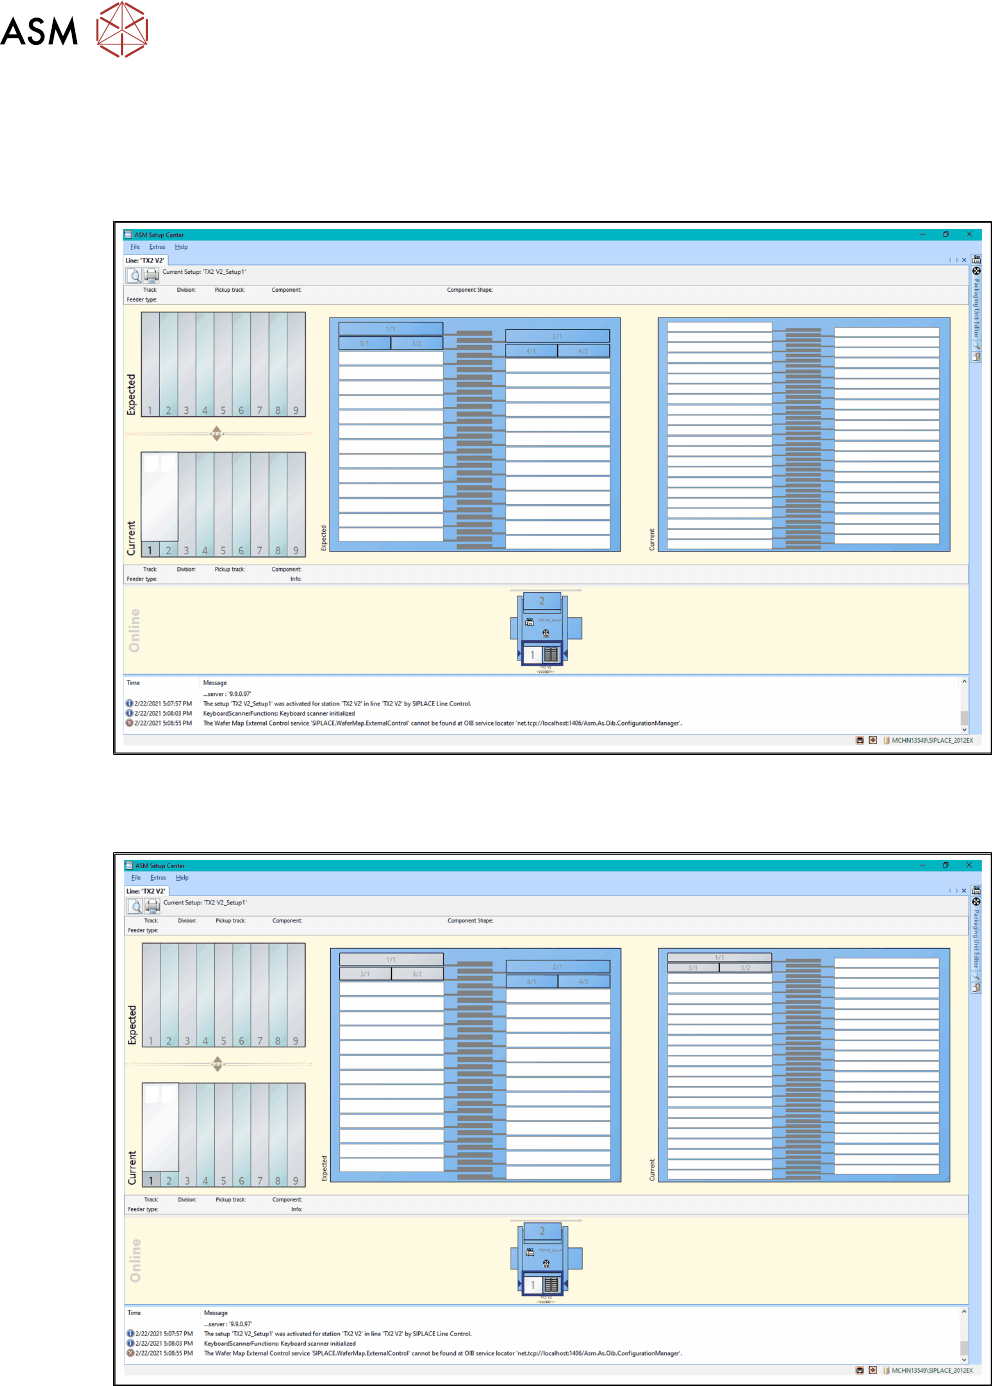Select location 1 on lower window station graphic

[534, 1285]
